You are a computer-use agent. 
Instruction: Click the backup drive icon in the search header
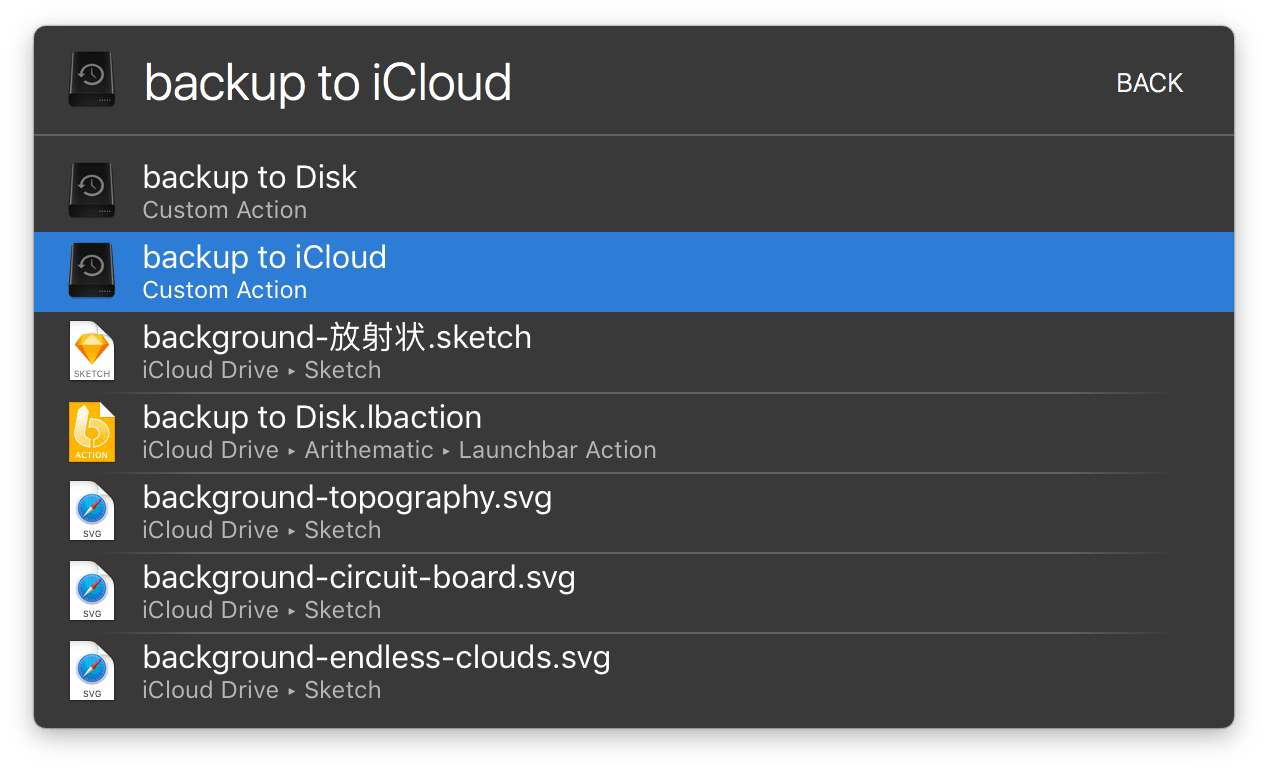tap(91, 81)
